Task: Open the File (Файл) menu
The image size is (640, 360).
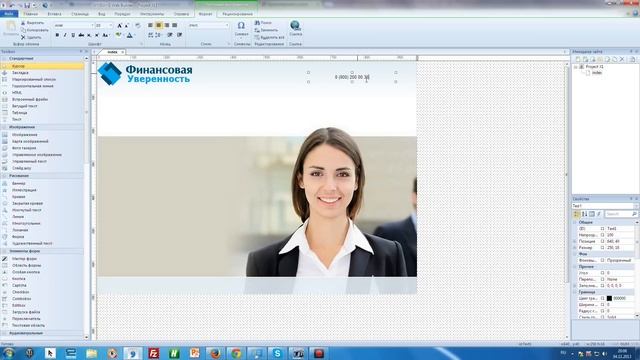Action: (x=9, y=14)
